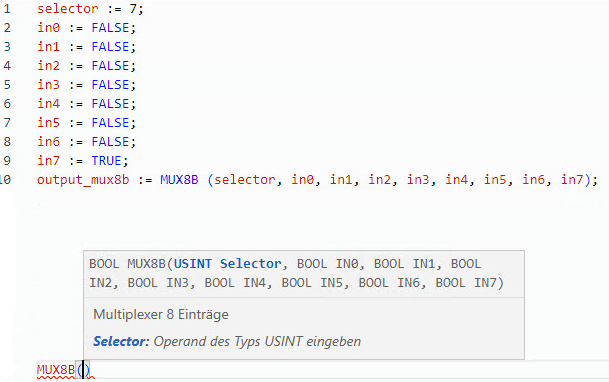Click FALSE assigned to in5

(110, 123)
